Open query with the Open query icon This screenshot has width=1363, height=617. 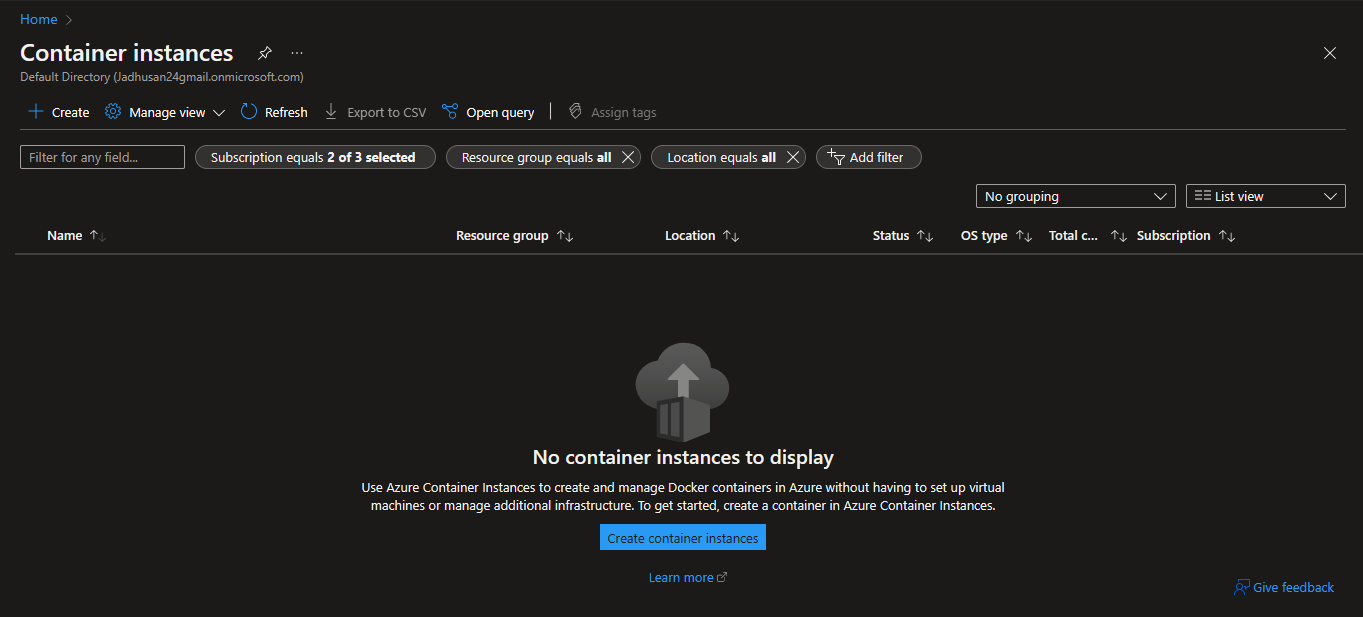coord(449,111)
